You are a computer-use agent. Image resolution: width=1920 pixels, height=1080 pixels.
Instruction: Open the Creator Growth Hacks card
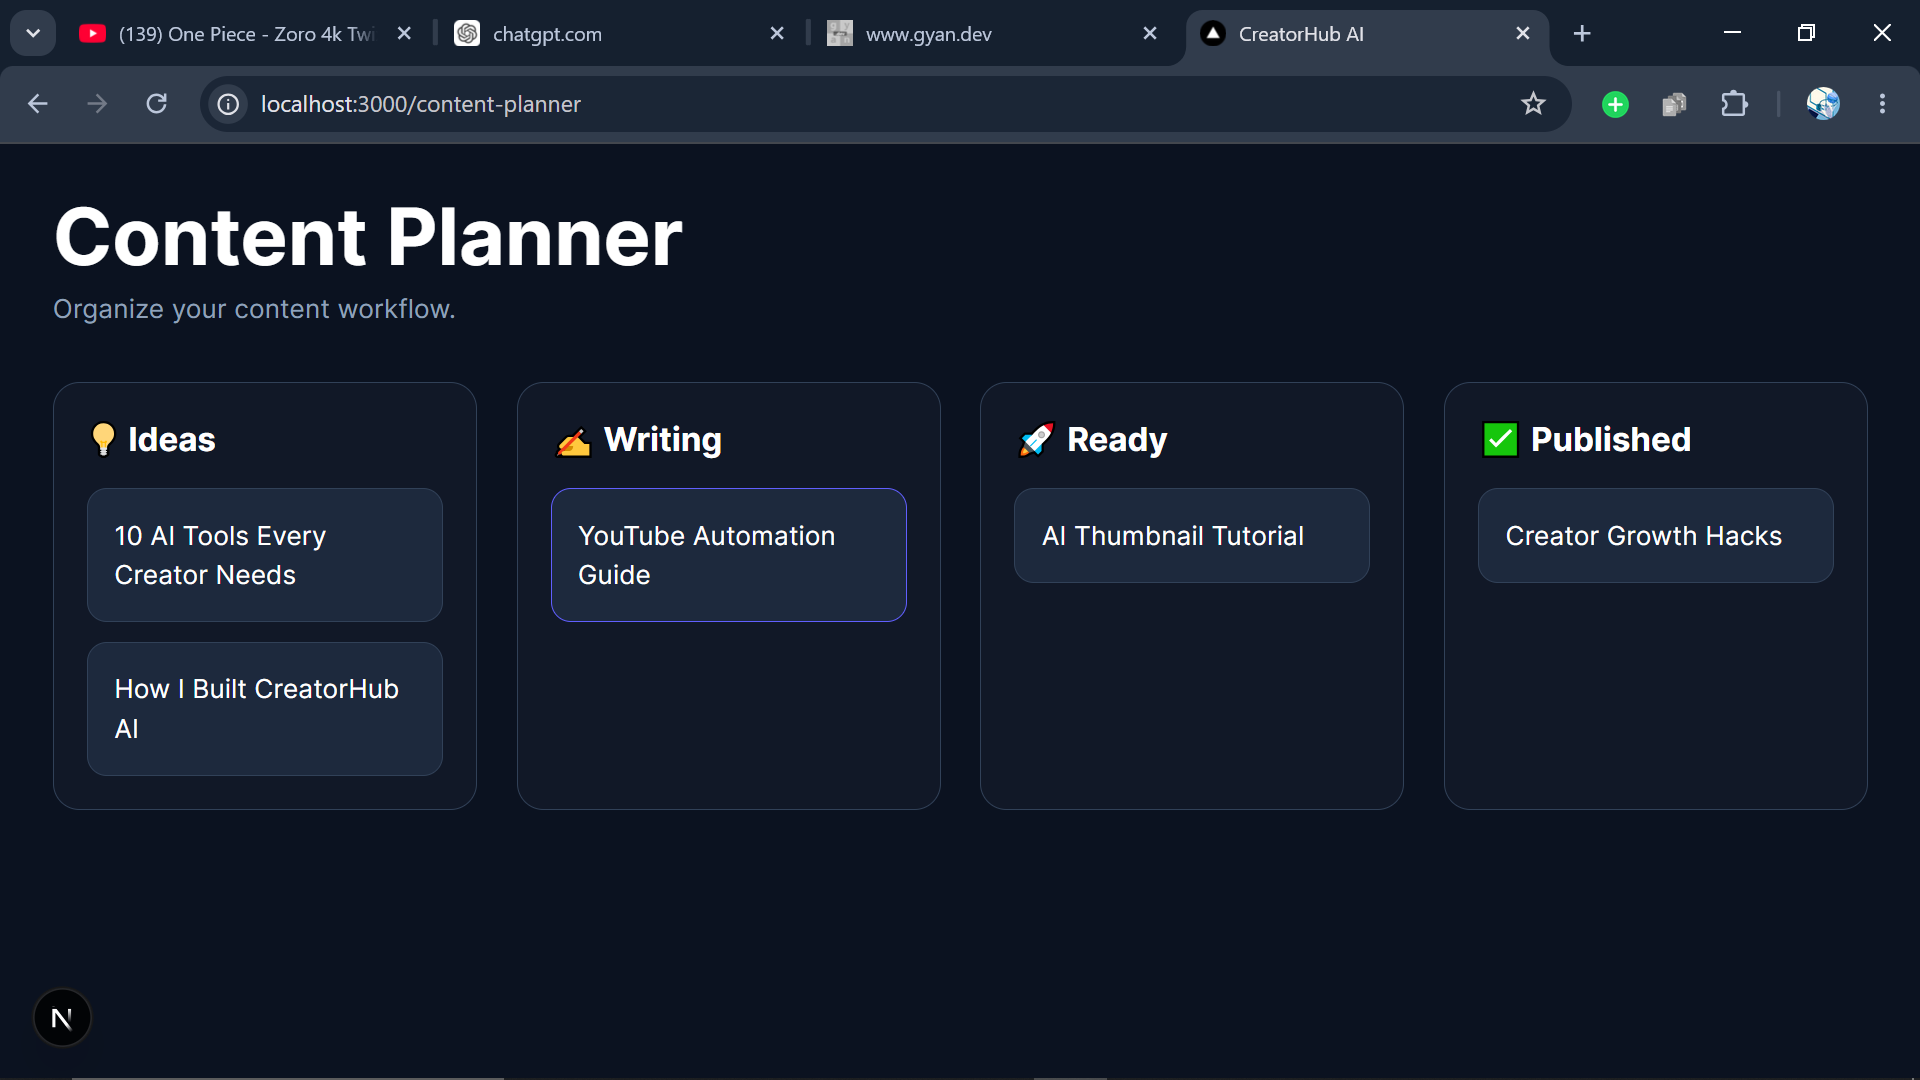pyautogui.click(x=1656, y=536)
